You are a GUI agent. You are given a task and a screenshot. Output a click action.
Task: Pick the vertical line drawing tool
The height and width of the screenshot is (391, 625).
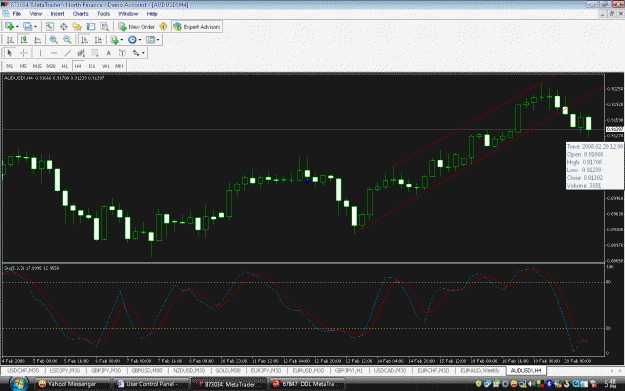coord(40,53)
